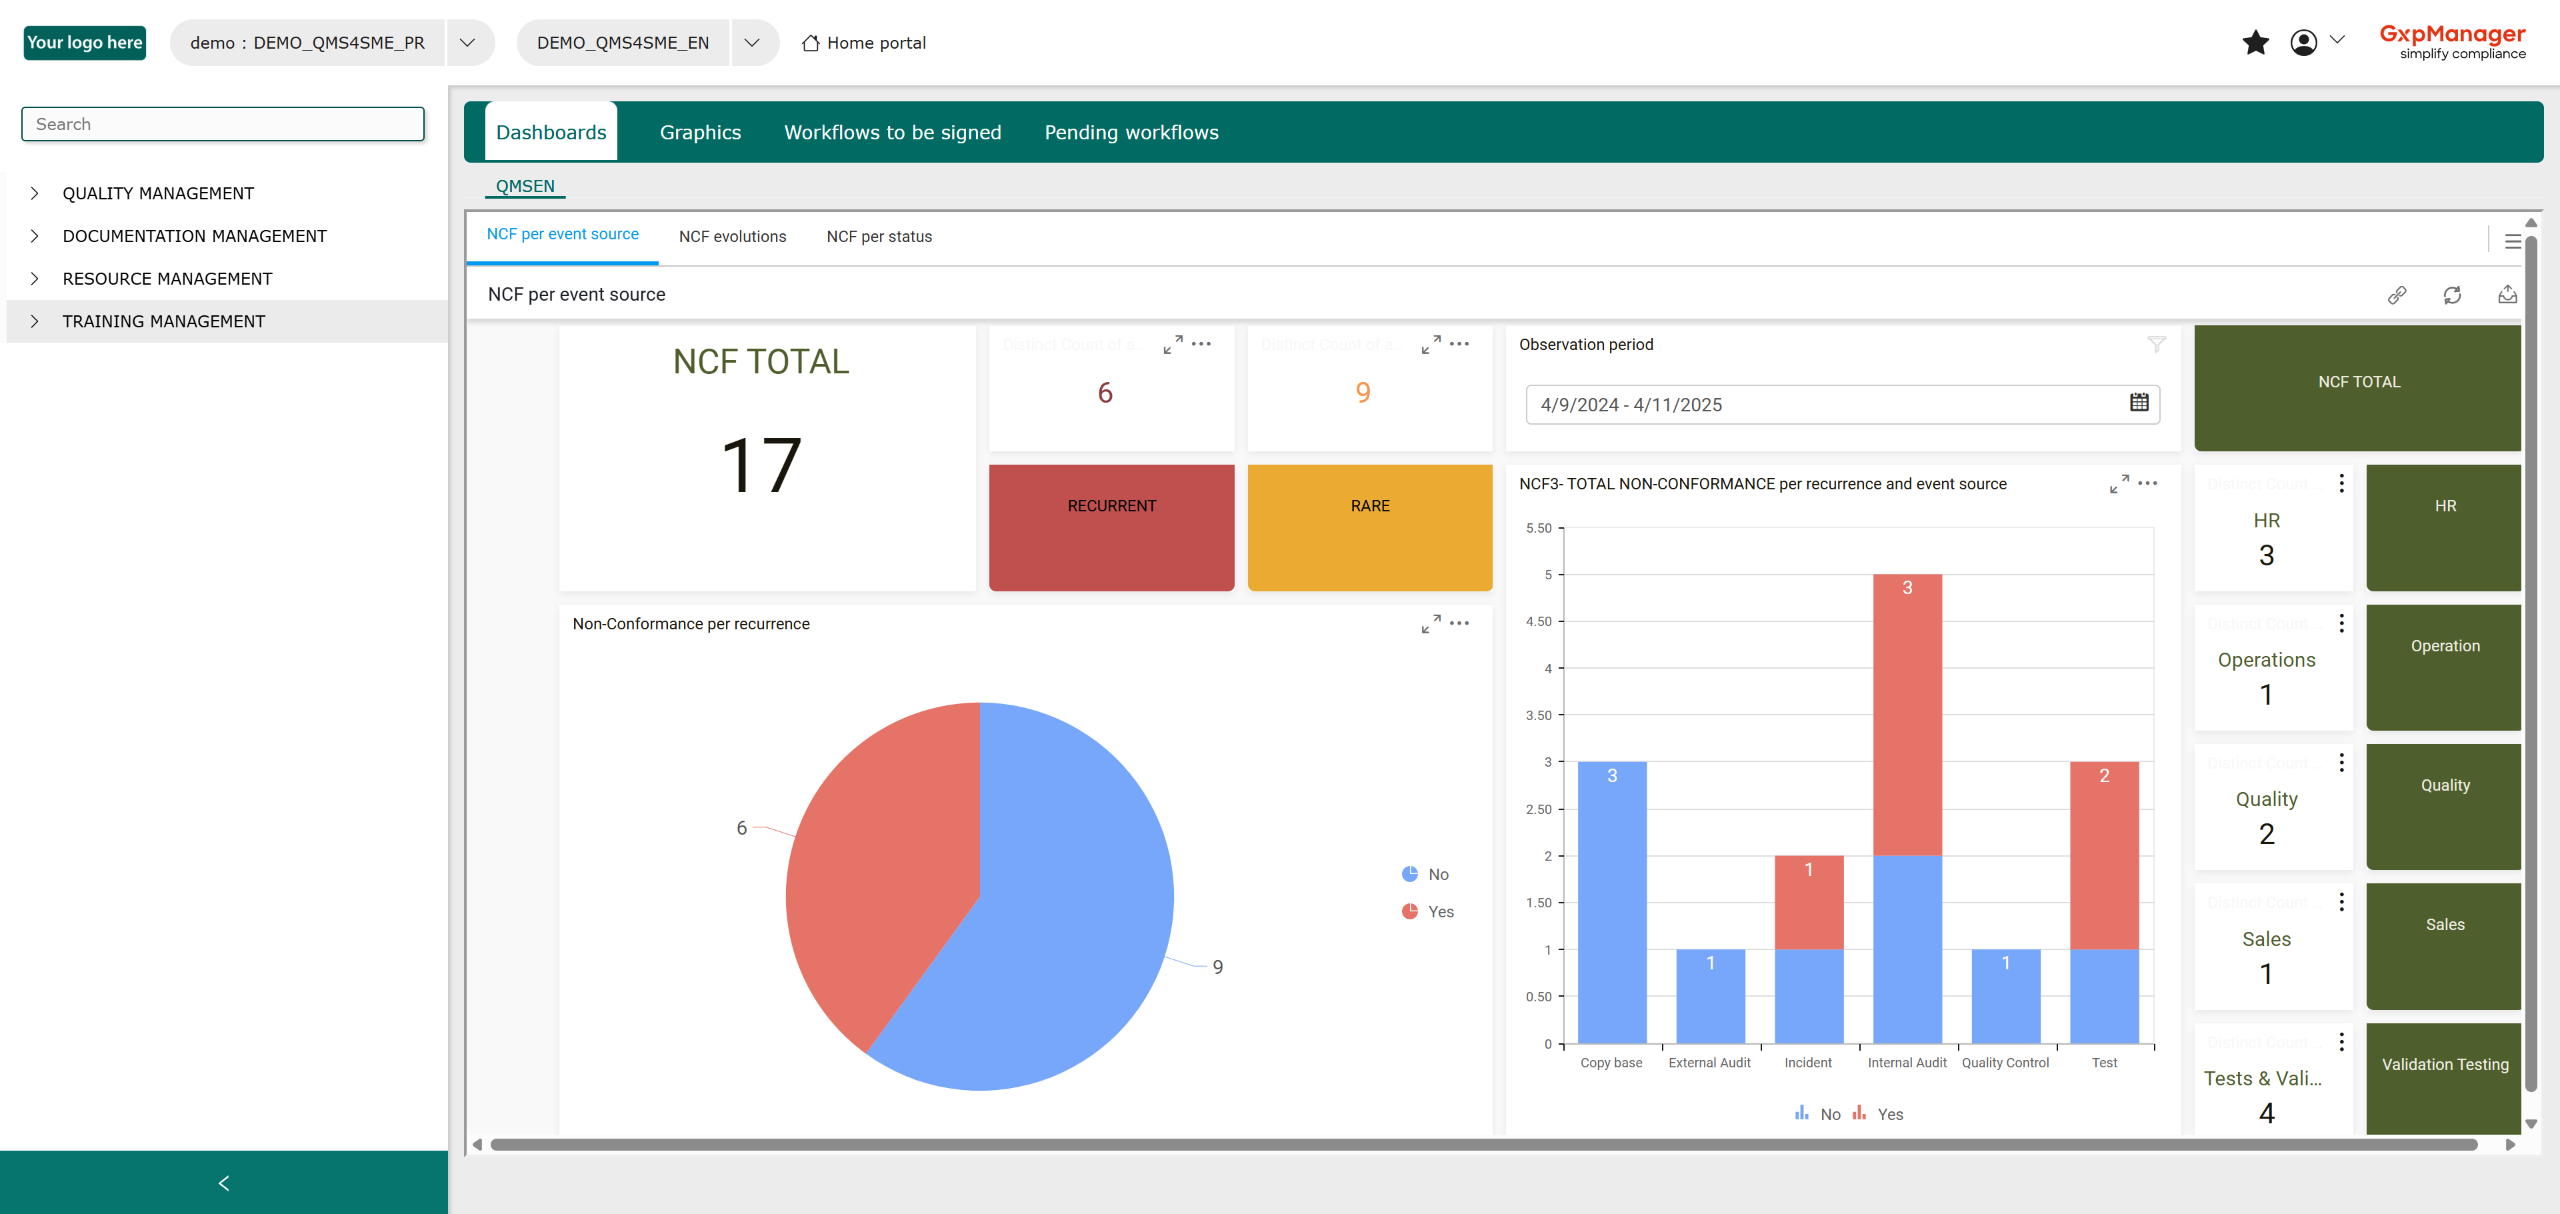Open NCF3 bar chart more options
The width and height of the screenshot is (2560, 1214).
pyautogui.click(x=2148, y=484)
